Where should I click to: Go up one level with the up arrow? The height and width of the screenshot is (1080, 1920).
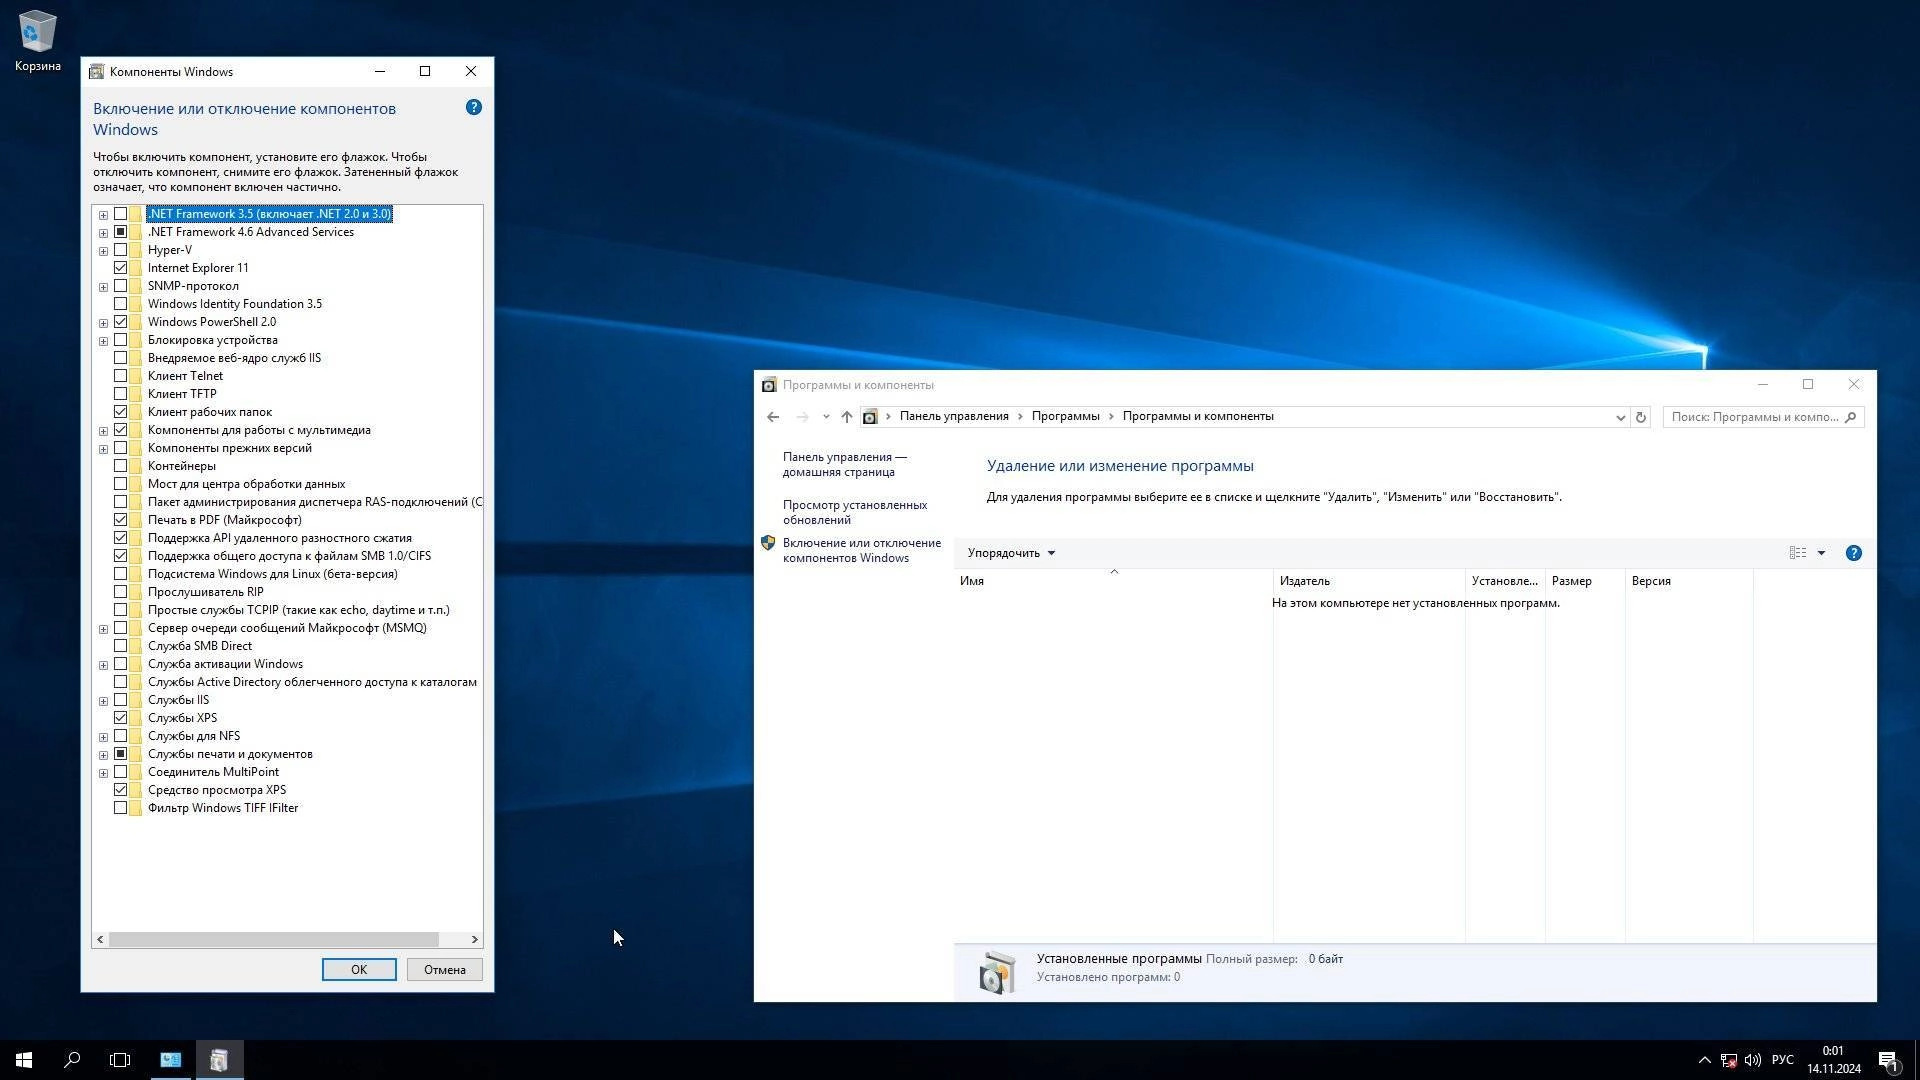[x=846, y=417]
